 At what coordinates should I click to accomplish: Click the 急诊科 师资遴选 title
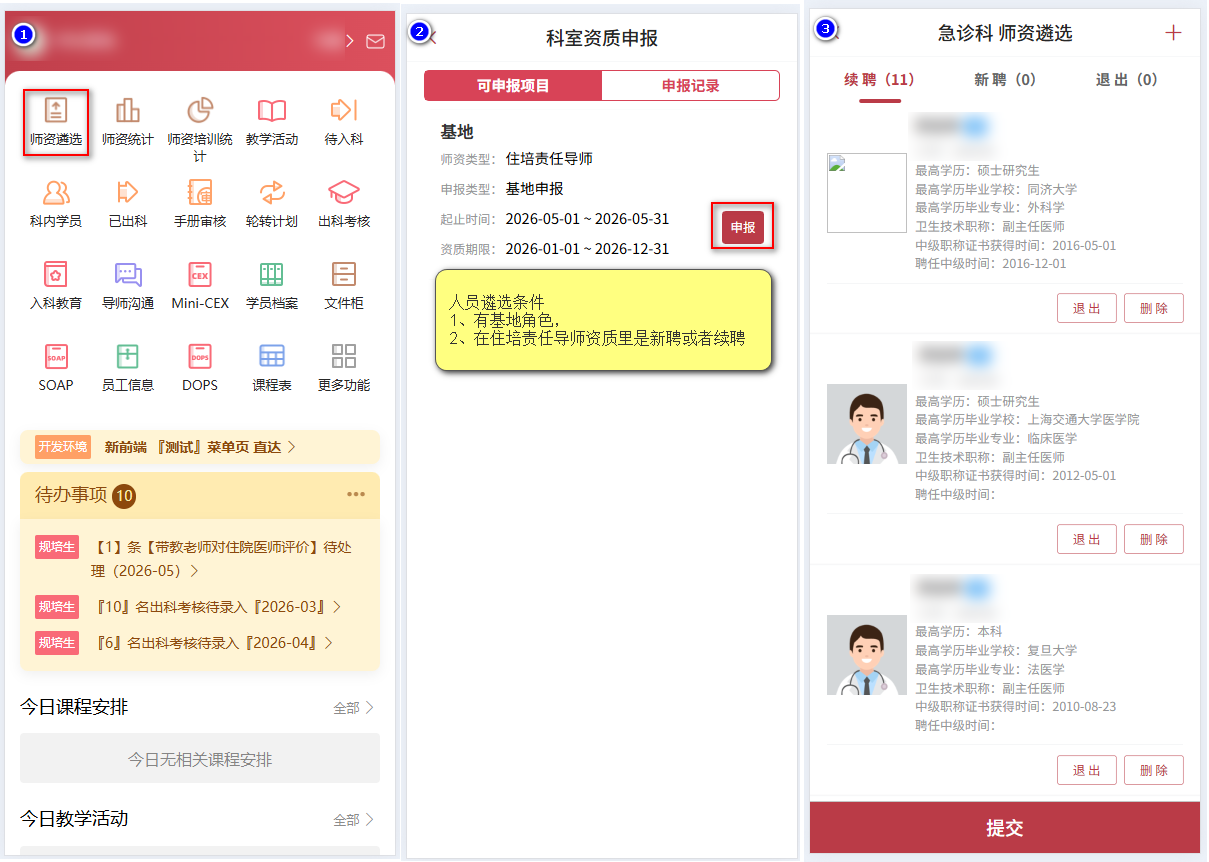[x=1005, y=34]
